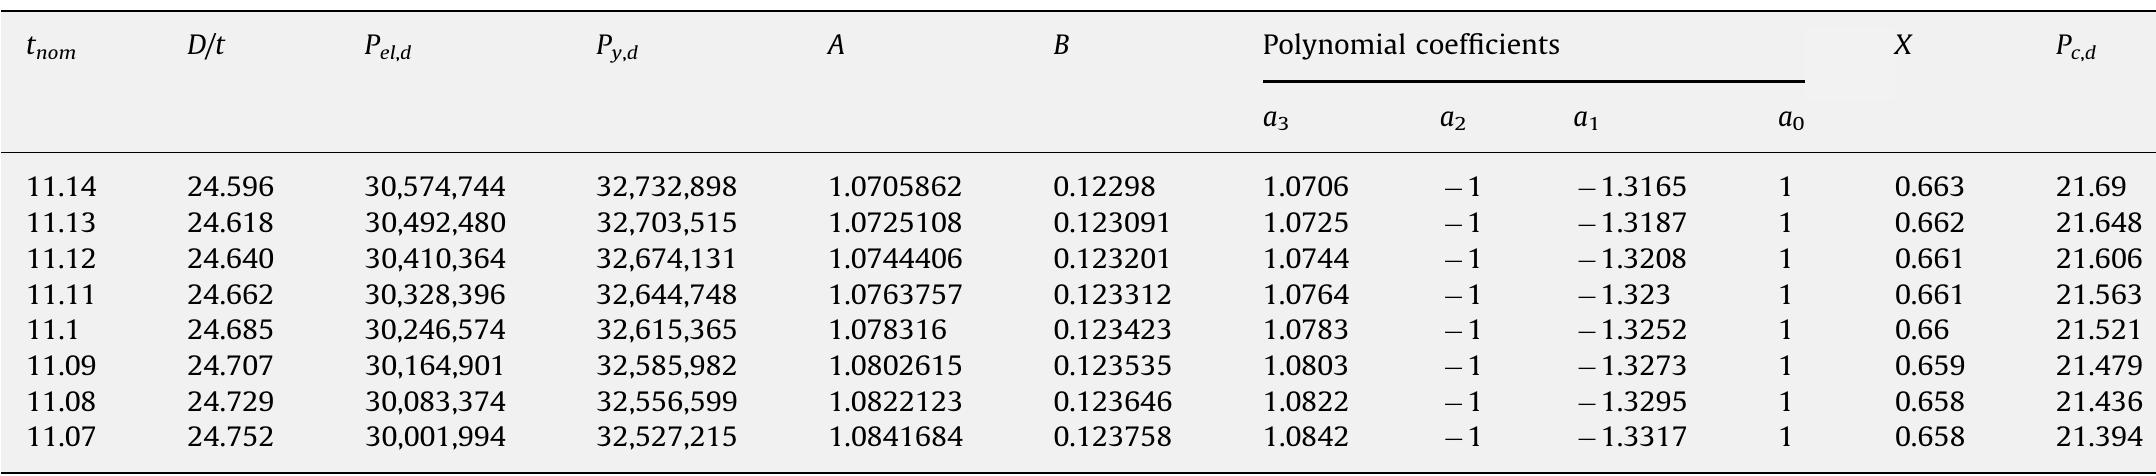Viewport: 2156px width, 476px height.
Task: Click the a3 value 1.0764
Action: point(1306,295)
